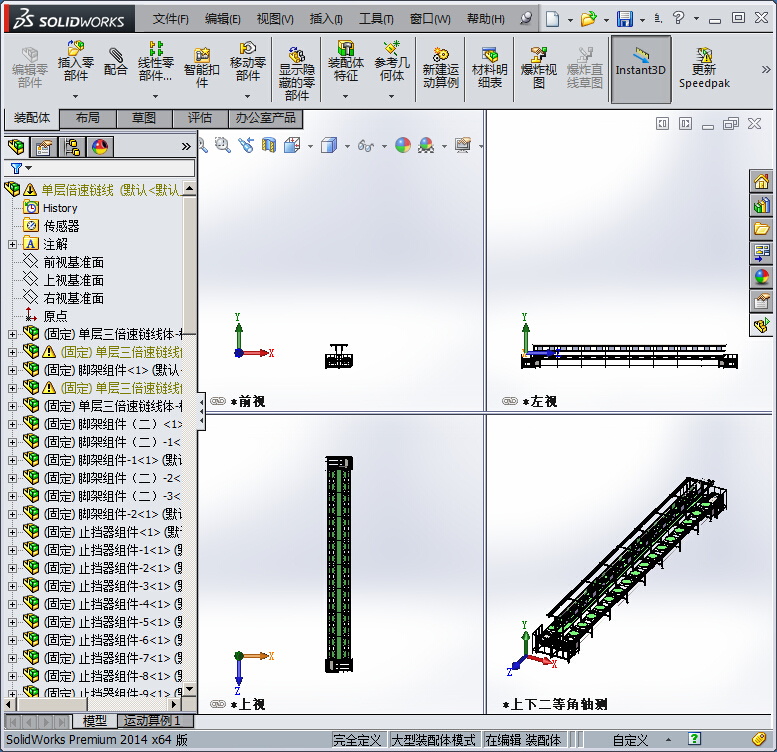Open the View Orientation icon
The image size is (777, 752).
pyautogui.click(x=292, y=145)
